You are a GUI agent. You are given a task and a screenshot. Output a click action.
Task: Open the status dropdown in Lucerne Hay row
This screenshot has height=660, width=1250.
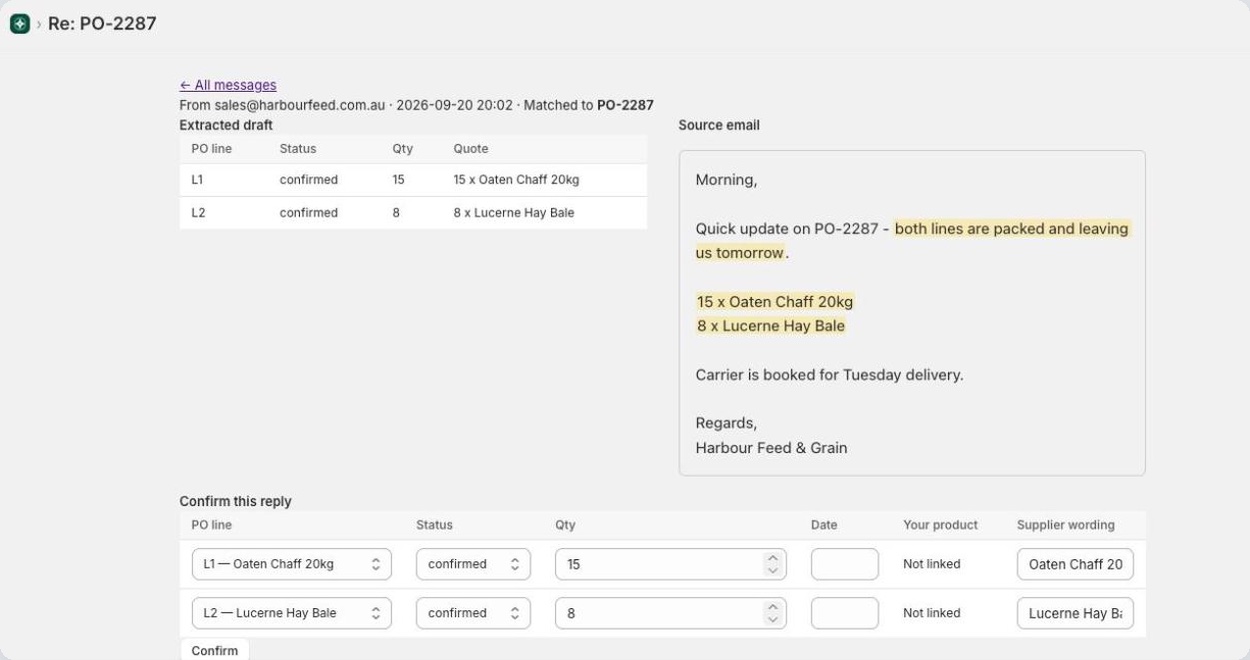tap(473, 613)
